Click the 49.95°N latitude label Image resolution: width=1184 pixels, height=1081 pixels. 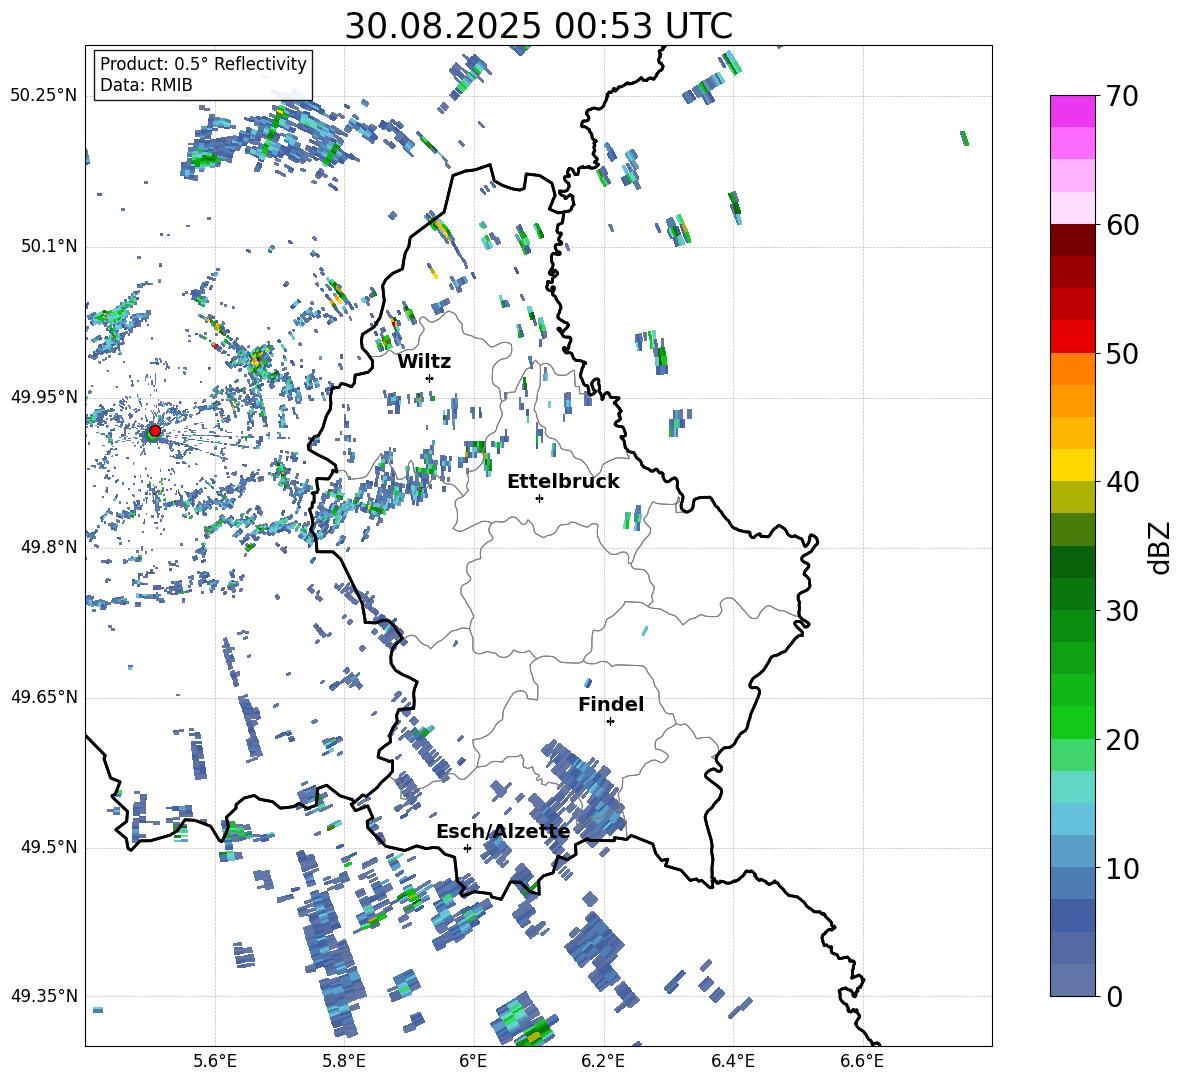pyautogui.click(x=44, y=397)
